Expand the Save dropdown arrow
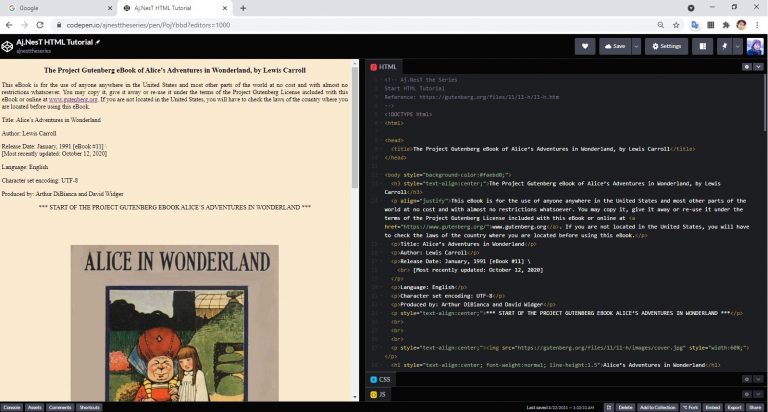 635,46
